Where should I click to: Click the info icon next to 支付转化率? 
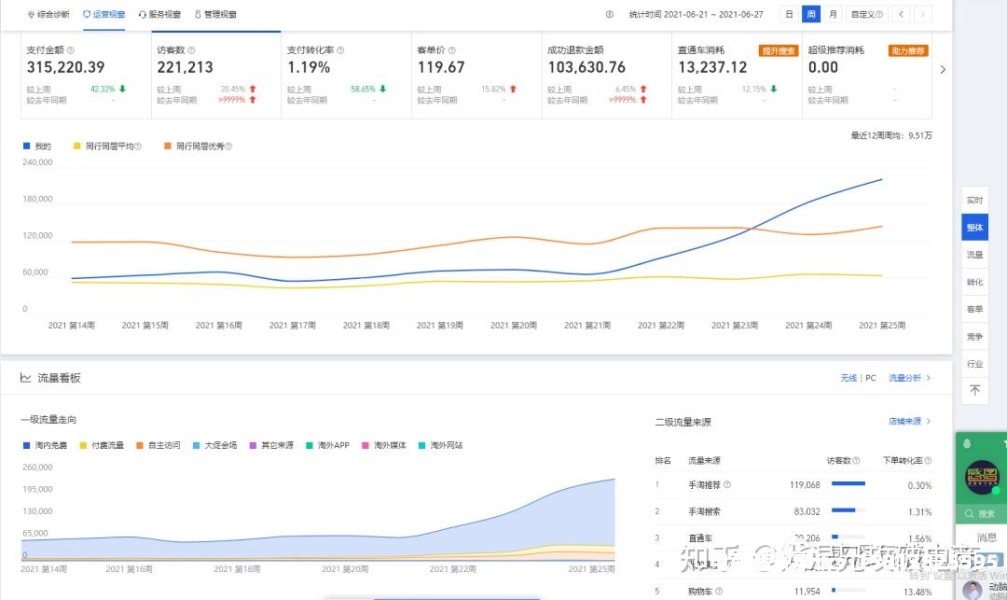(x=340, y=49)
